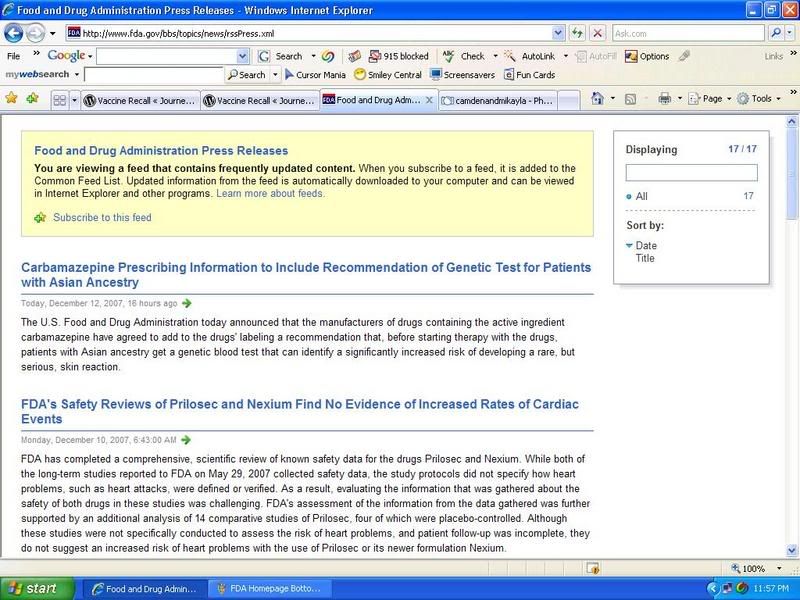Screen dimensions: 800x600
Task: Sort feed items by Title
Action: (645, 258)
